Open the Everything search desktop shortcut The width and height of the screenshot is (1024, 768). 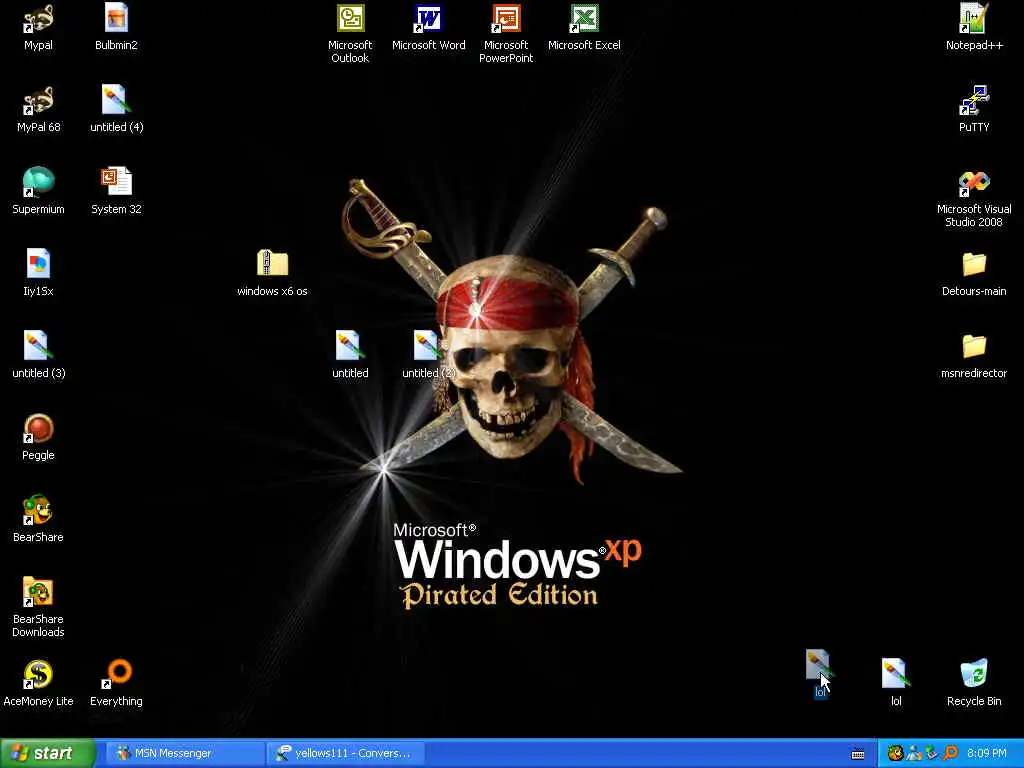point(116,683)
